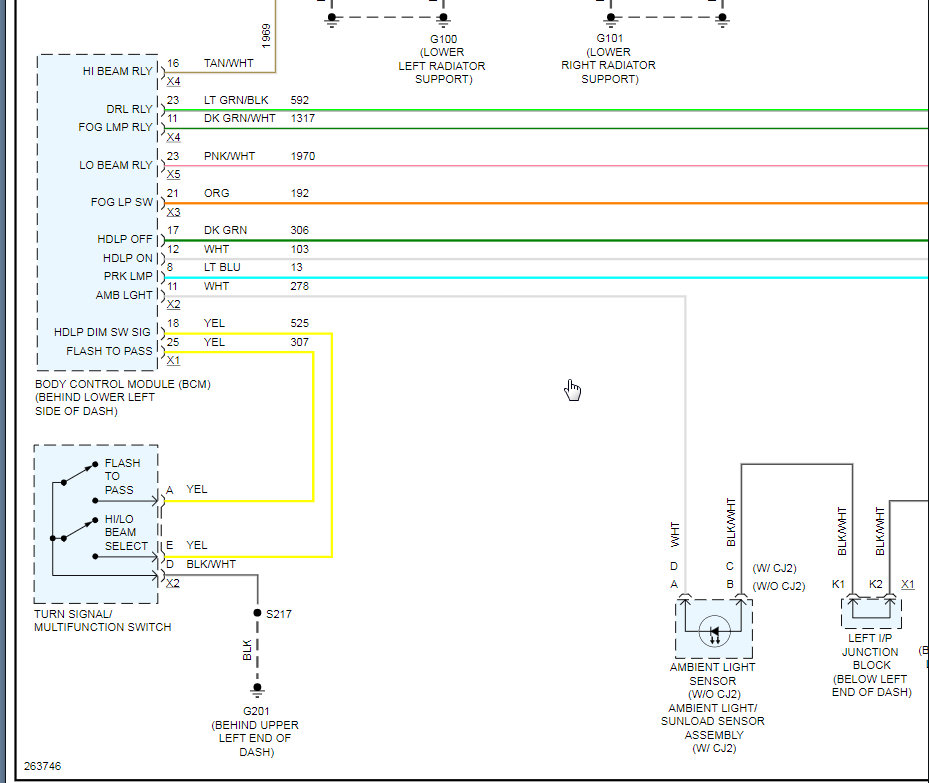Click the S217 splice dot
The width and height of the screenshot is (929, 783).
(257, 613)
